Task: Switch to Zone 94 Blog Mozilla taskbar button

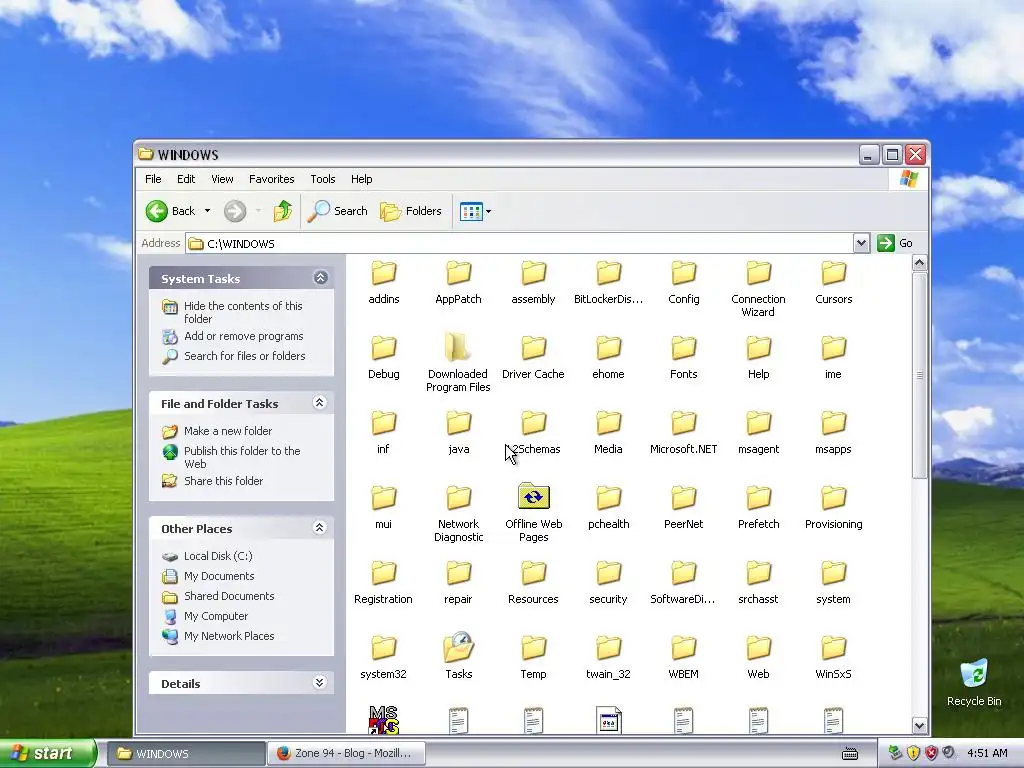Action: [346, 753]
